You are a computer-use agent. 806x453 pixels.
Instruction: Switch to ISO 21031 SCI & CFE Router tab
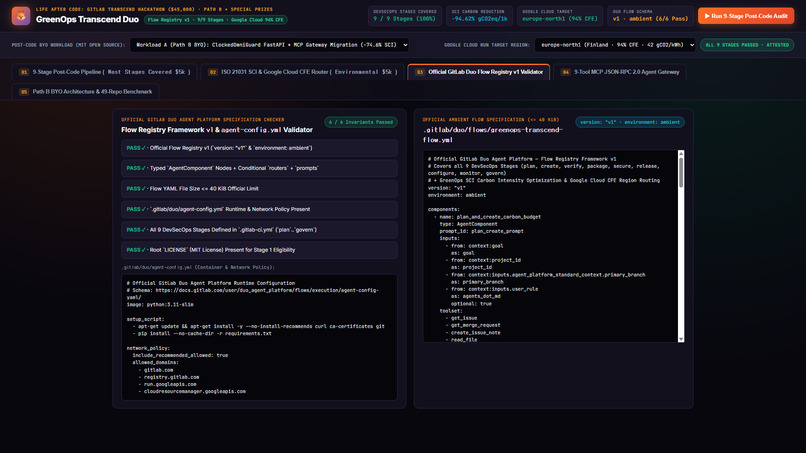pos(303,72)
